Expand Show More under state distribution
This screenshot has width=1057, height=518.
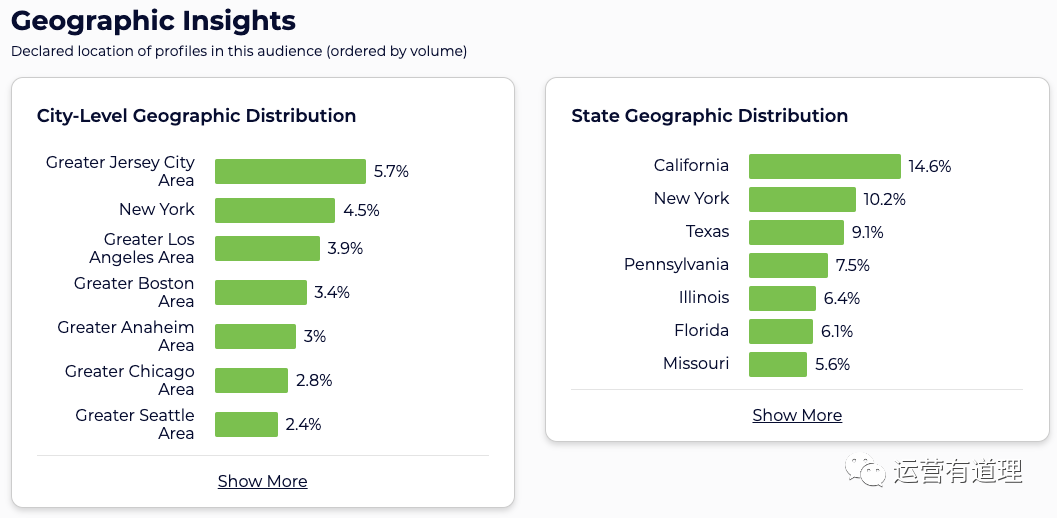(x=797, y=415)
